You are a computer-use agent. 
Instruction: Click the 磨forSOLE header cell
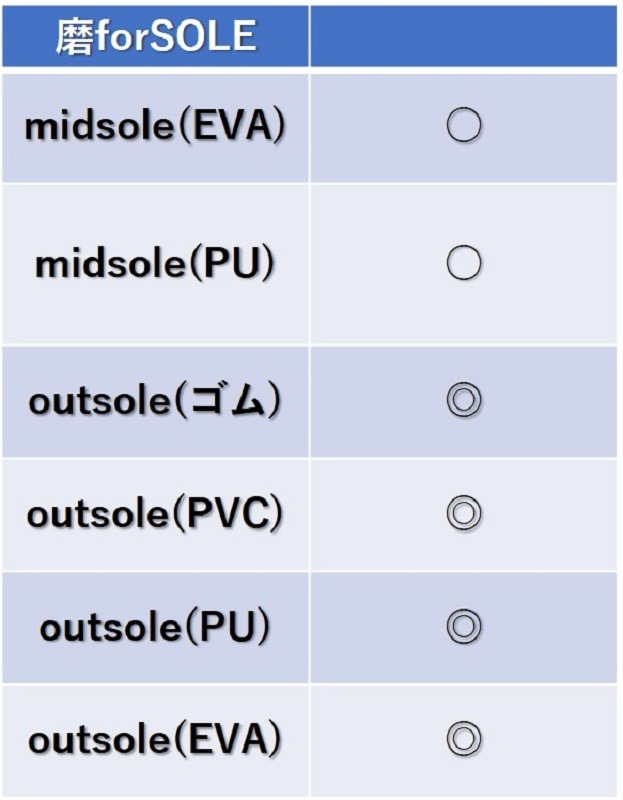(x=155, y=36)
